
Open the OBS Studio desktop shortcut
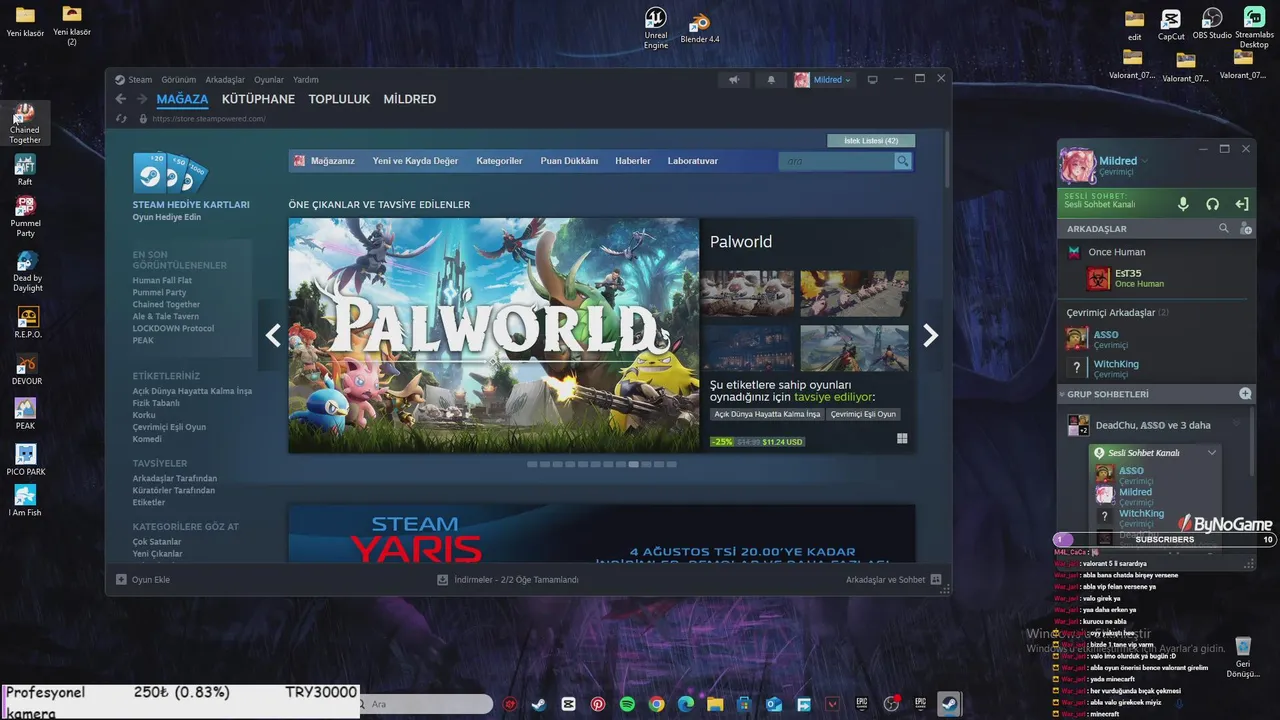[x=1212, y=24]
